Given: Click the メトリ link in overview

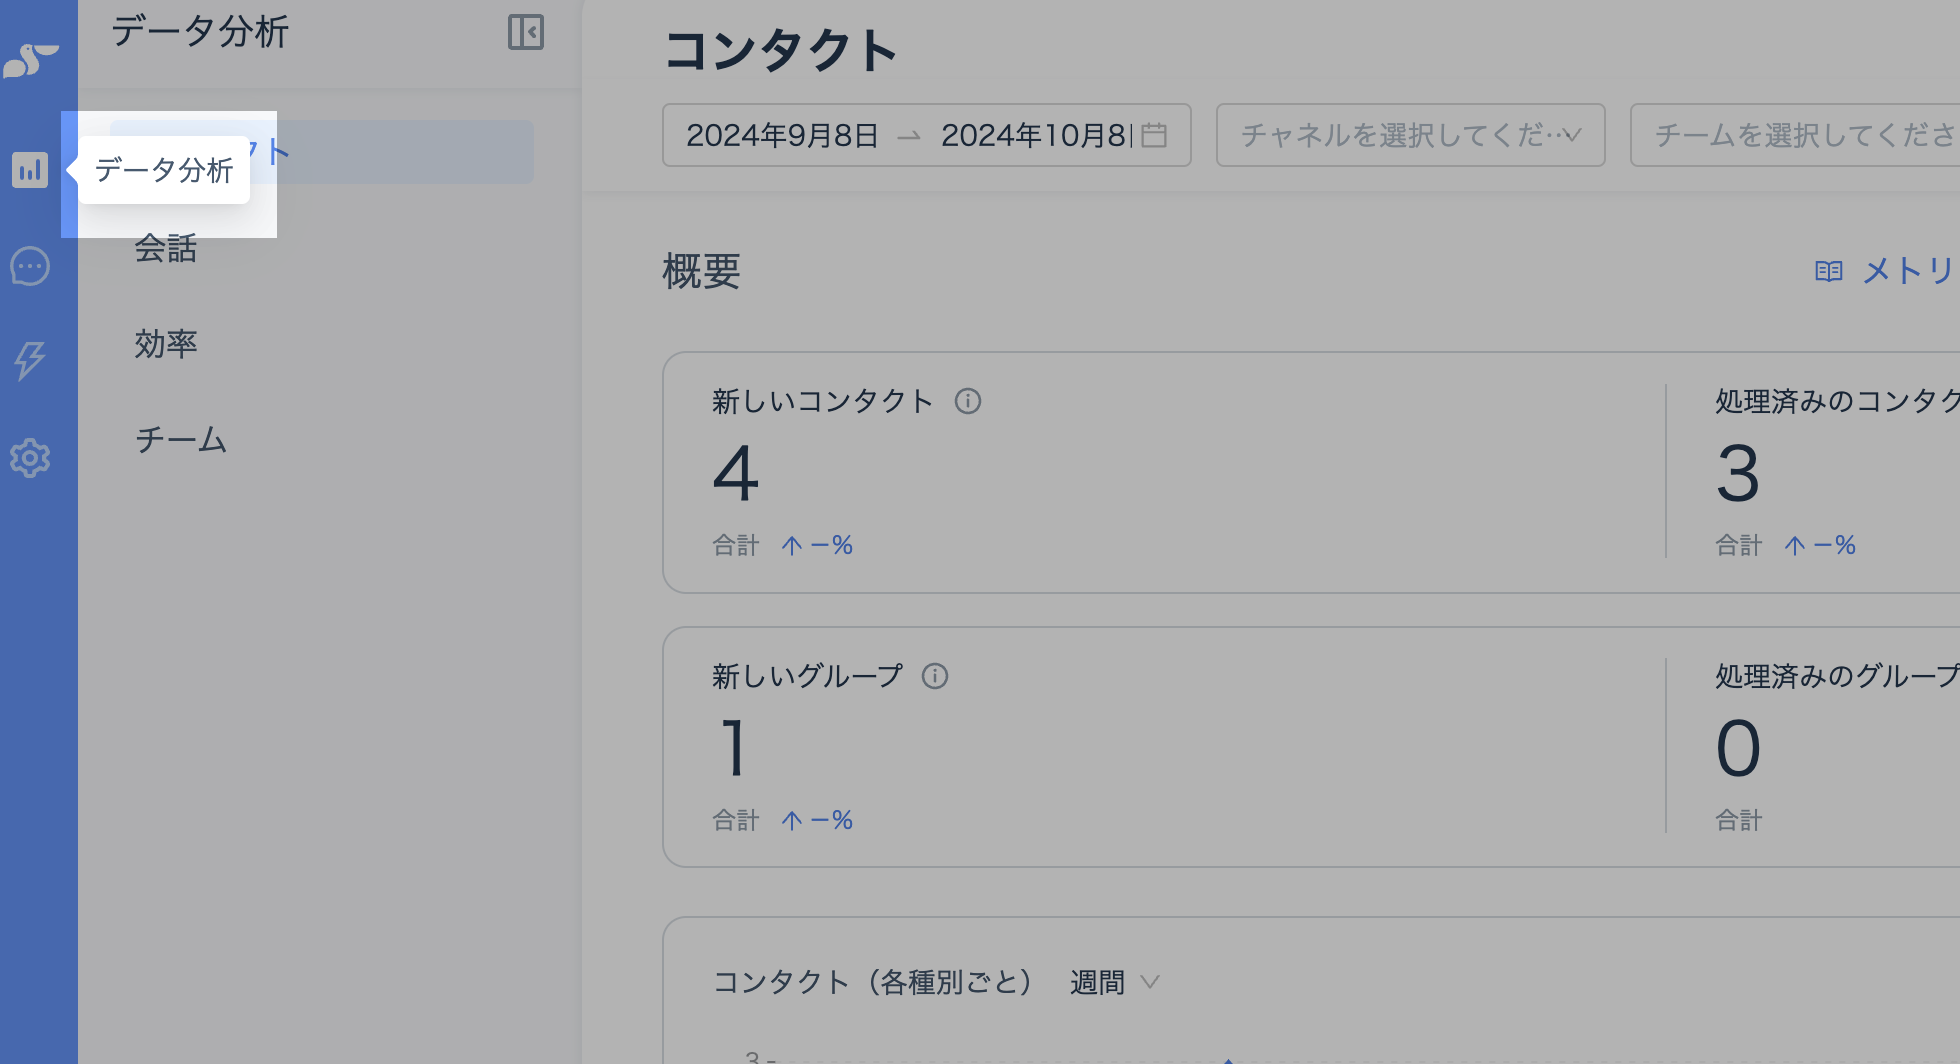Looking at the screenshot, I should pyautogui.click(x=1908, y=271).
